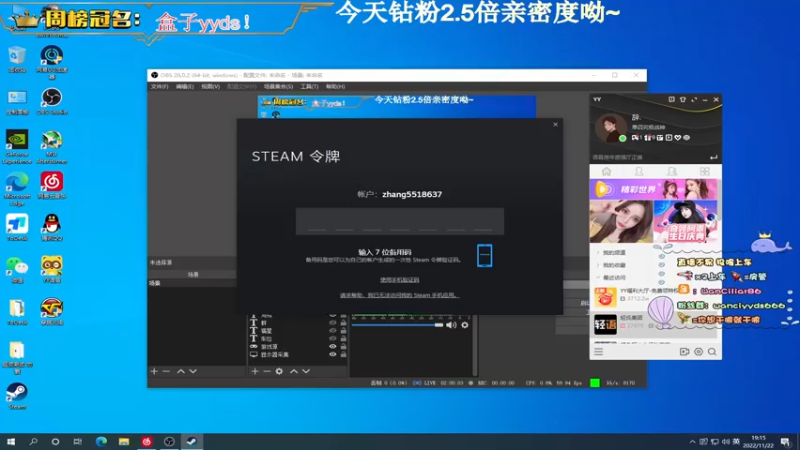This screenshot has width=800, height=450.
Task: Select the display capture source row
Action: click(298, 354)
